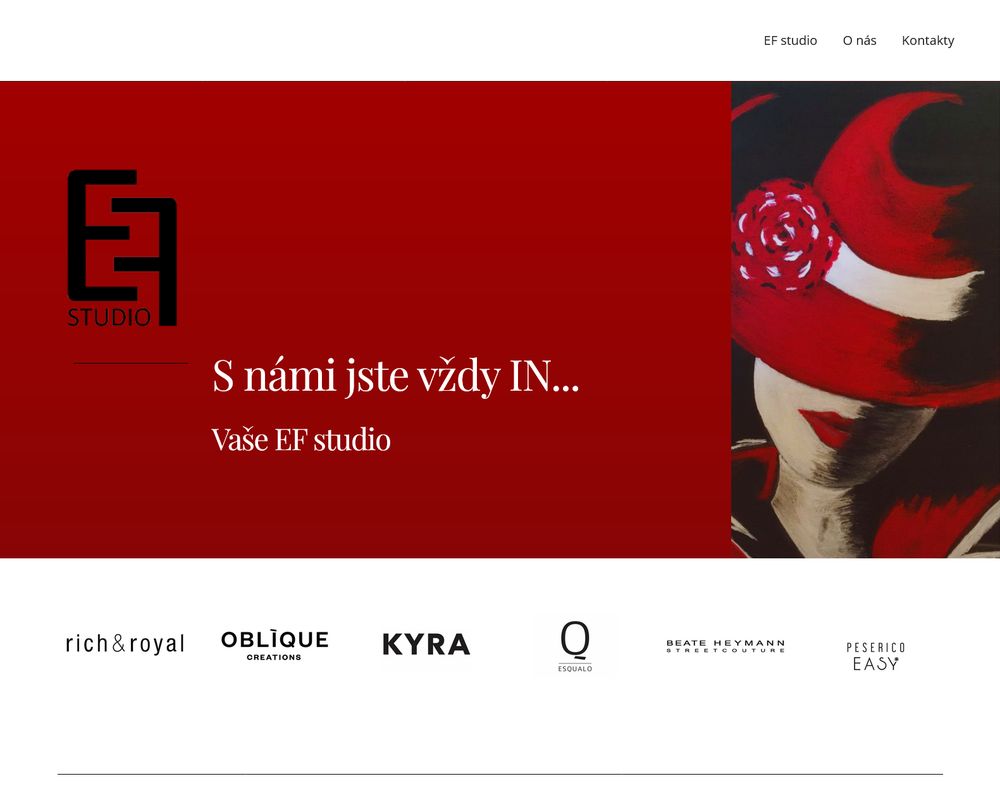Open the Oblique Creations brand logo
This screenshot has height=798, width=1000.
[x=274, y=645]
